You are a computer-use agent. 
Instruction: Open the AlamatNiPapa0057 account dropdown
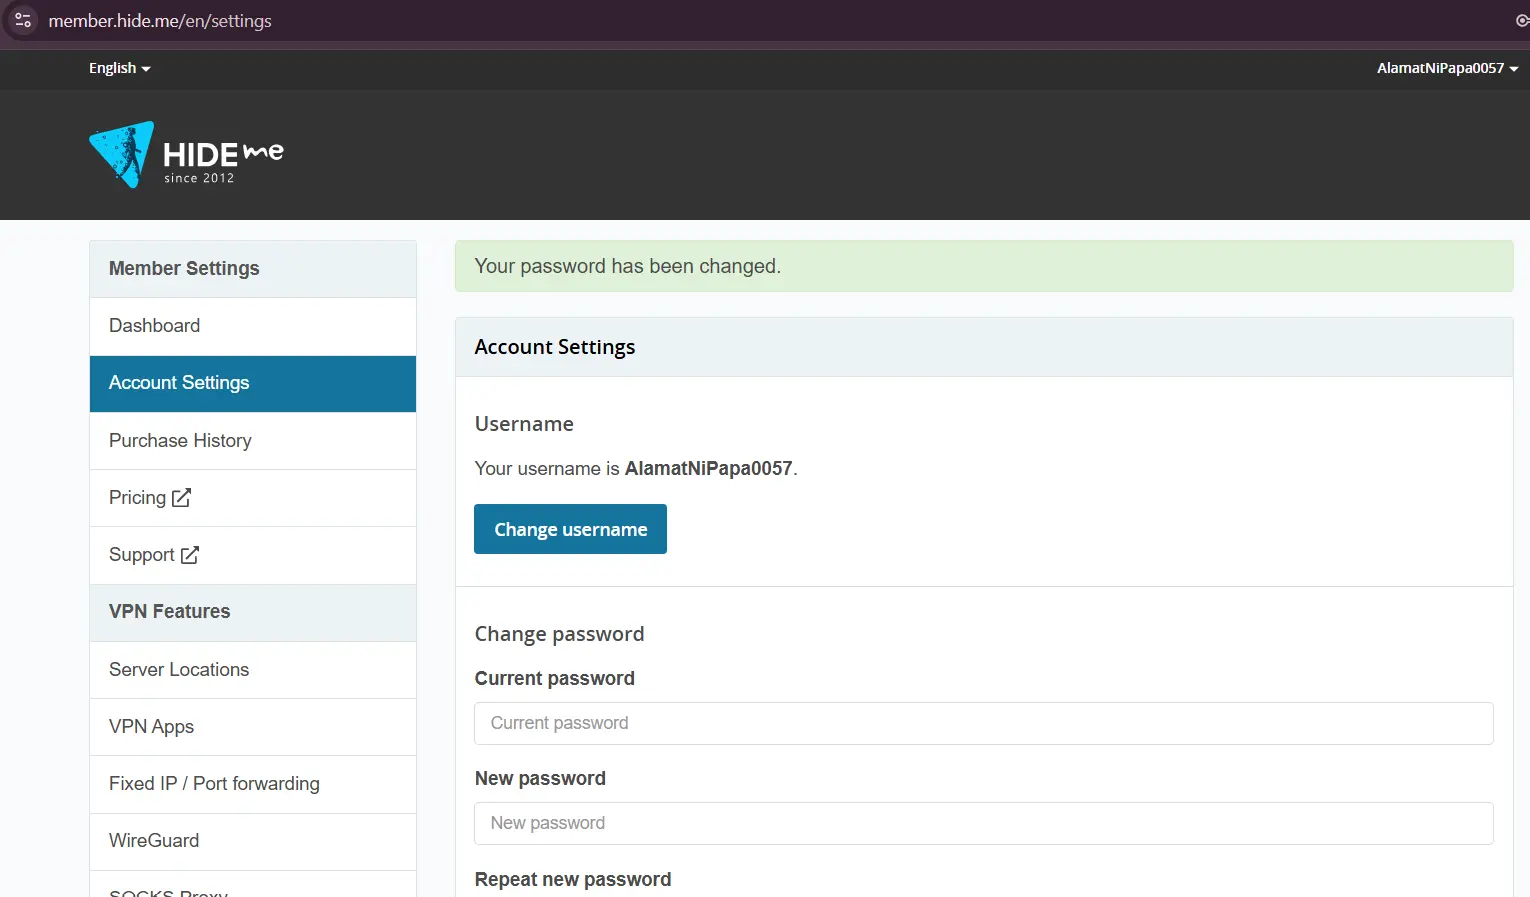click(x=1447, y=68)
